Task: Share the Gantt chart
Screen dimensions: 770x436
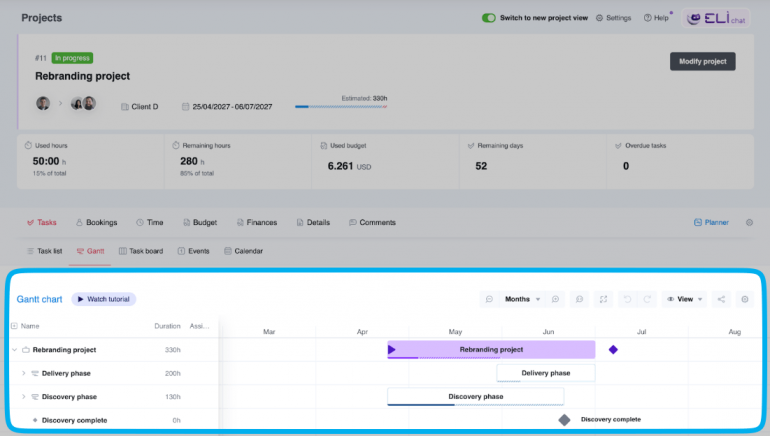Action: point(720,299)
